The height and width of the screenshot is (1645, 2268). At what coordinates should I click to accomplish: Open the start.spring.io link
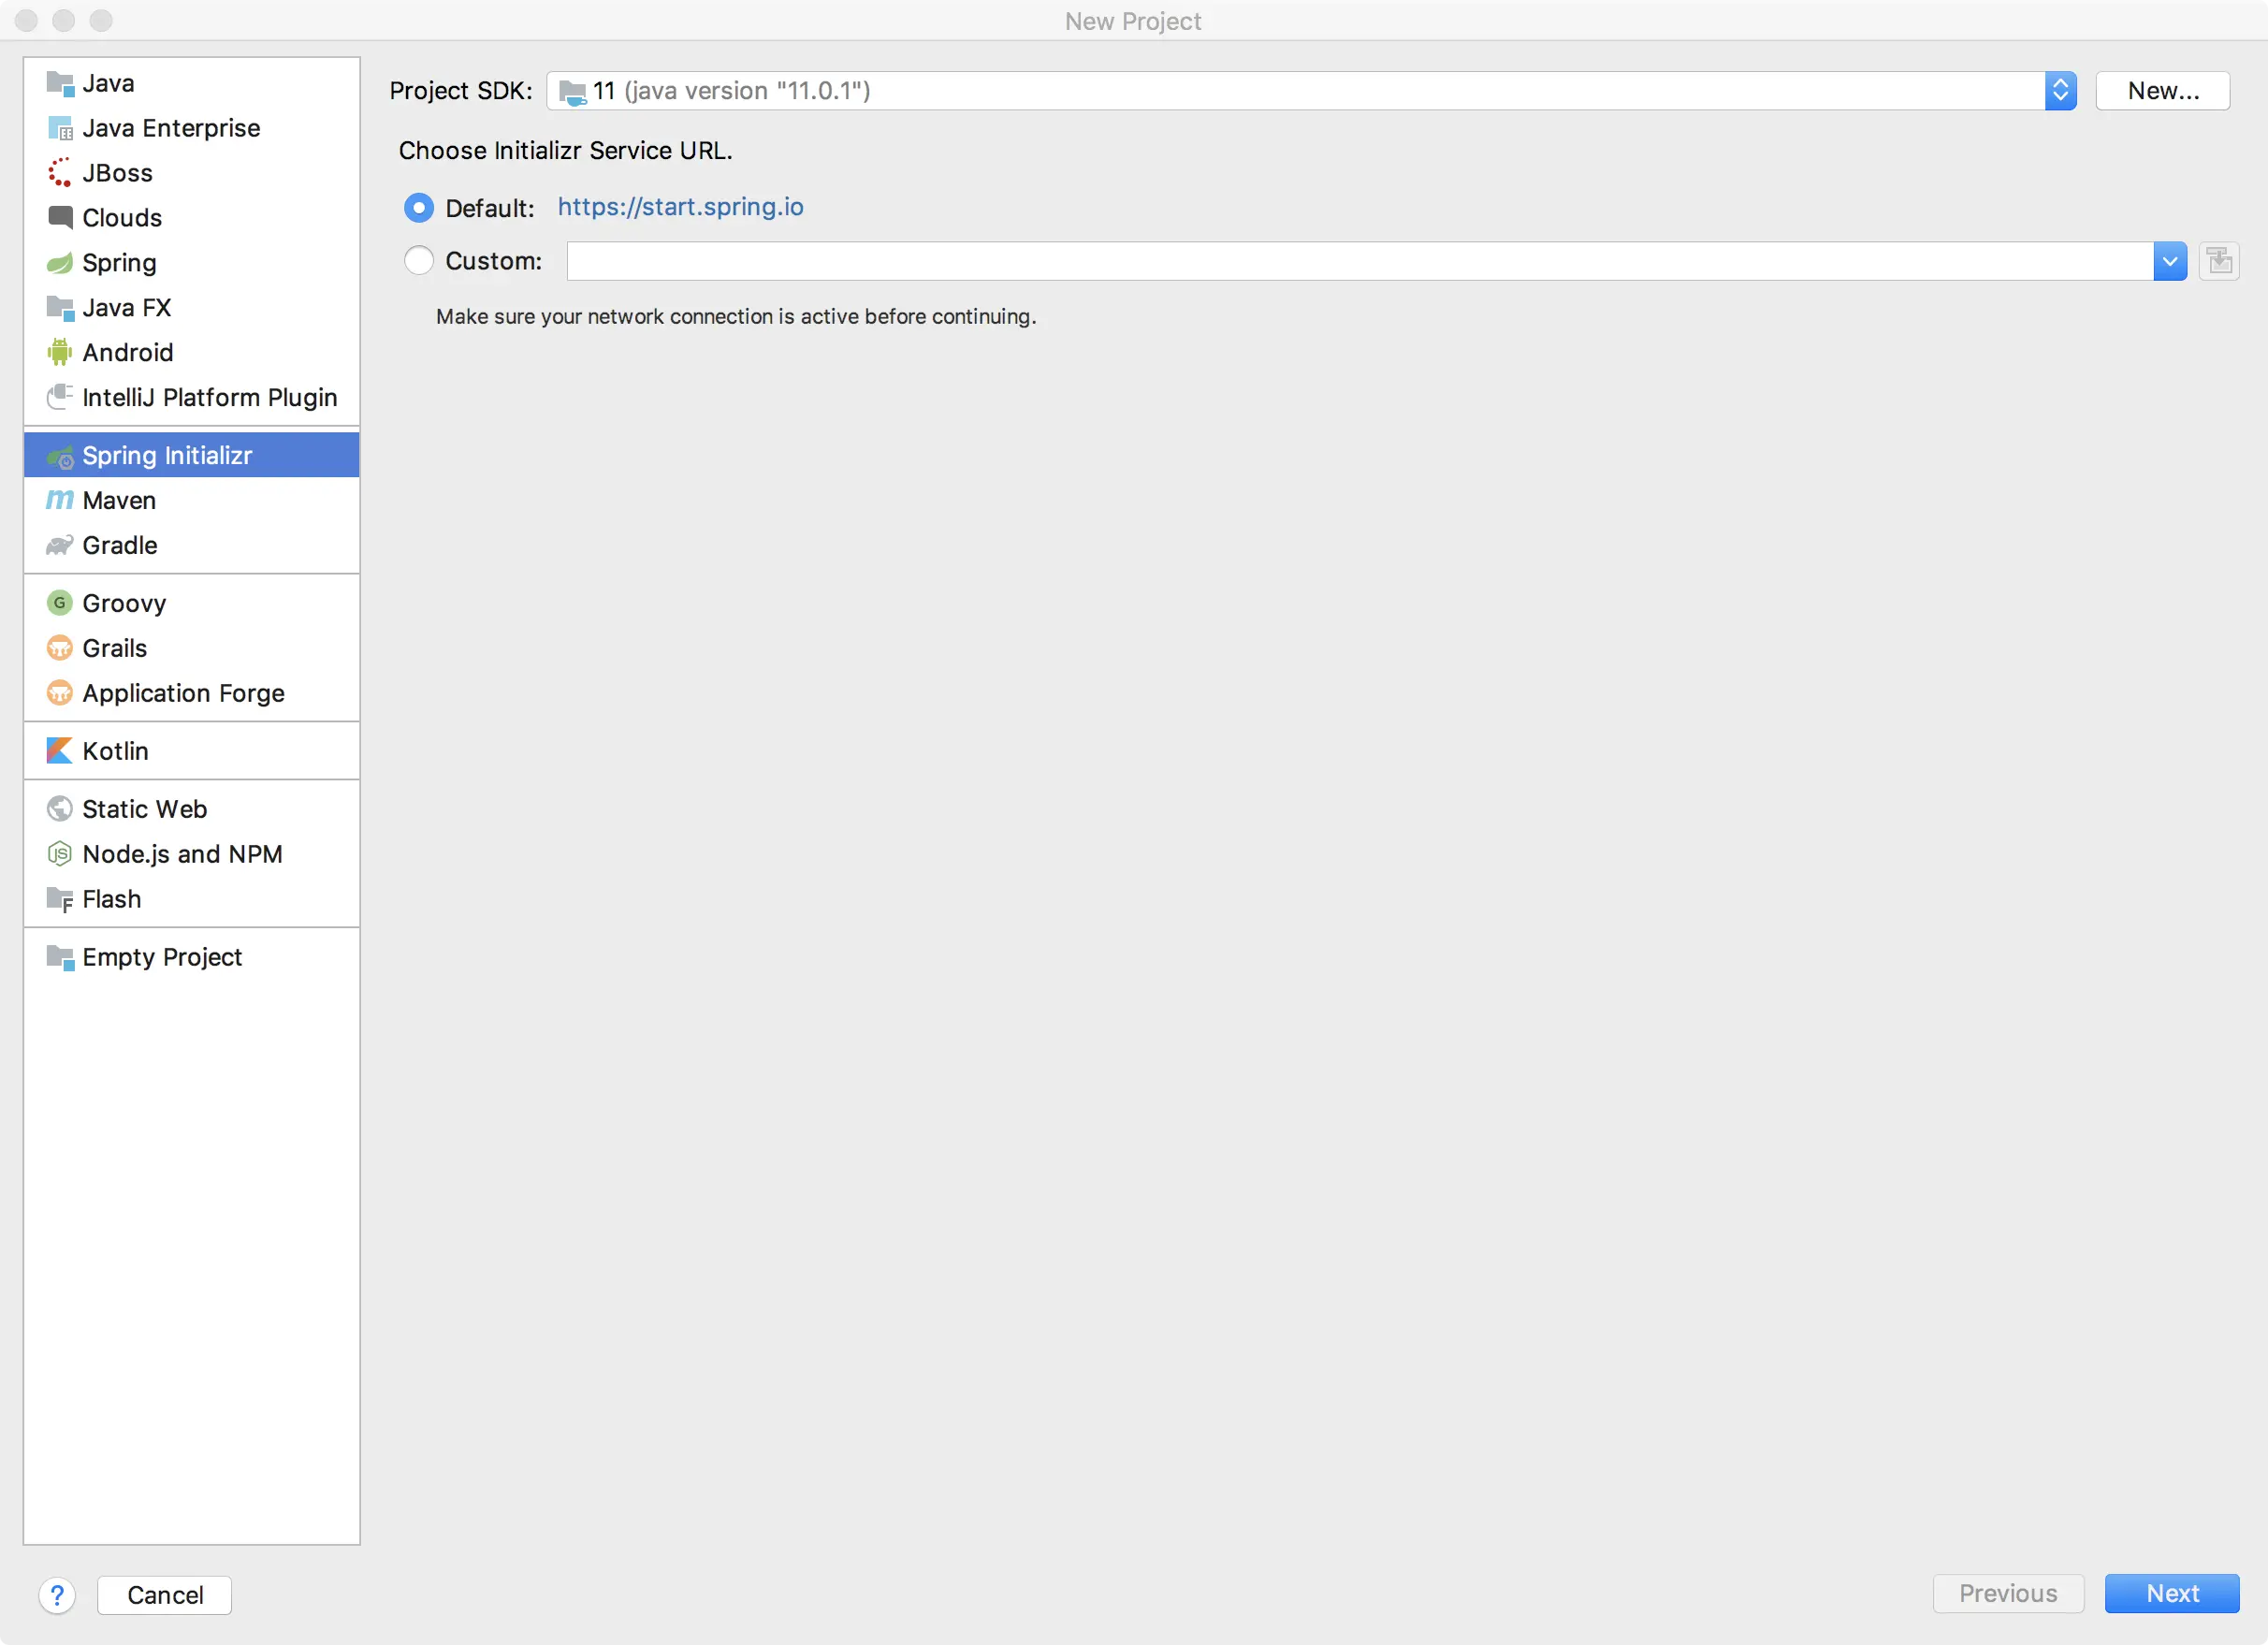tap(680, 207)
